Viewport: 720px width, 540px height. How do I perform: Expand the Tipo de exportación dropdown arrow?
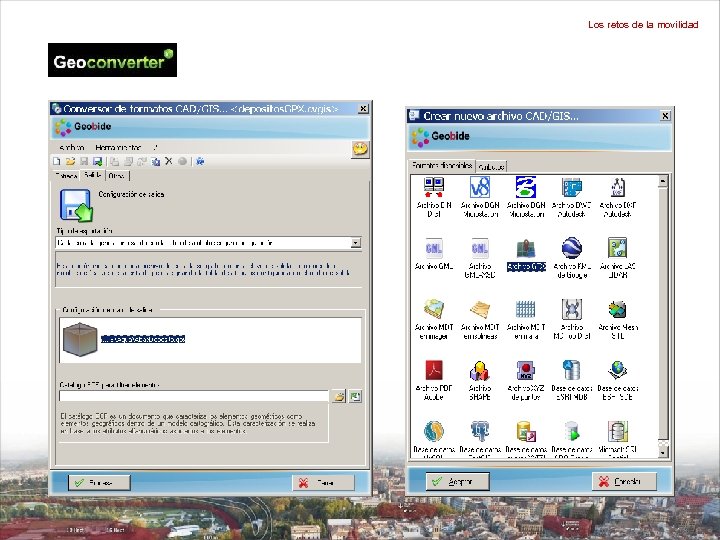[356, 242]
